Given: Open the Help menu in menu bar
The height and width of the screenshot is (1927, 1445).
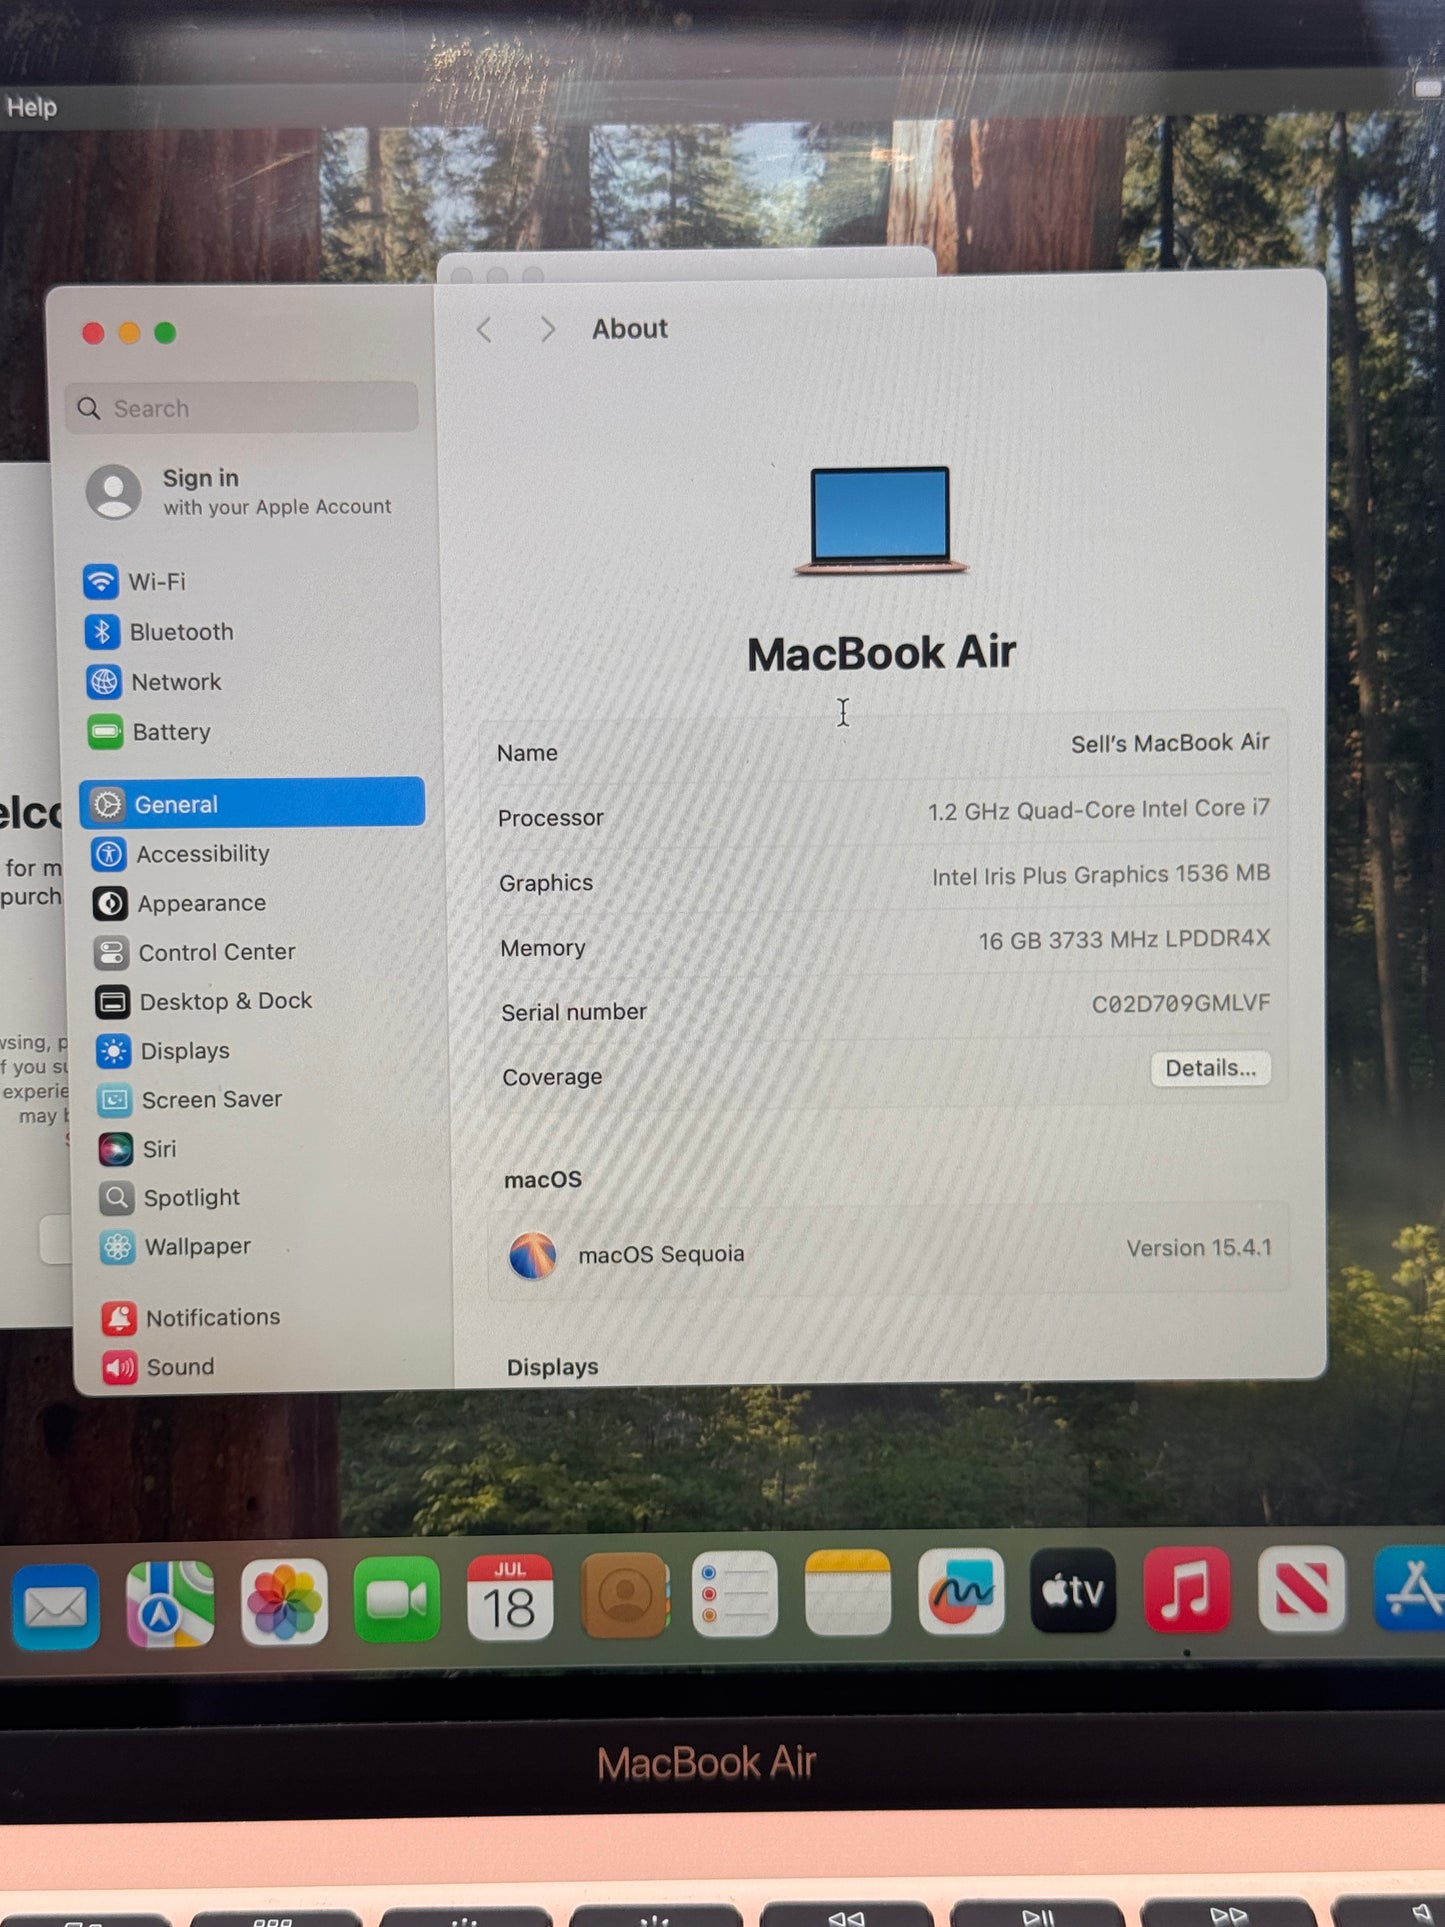Looking at the screenshot, I should click(x=31, y=107).
